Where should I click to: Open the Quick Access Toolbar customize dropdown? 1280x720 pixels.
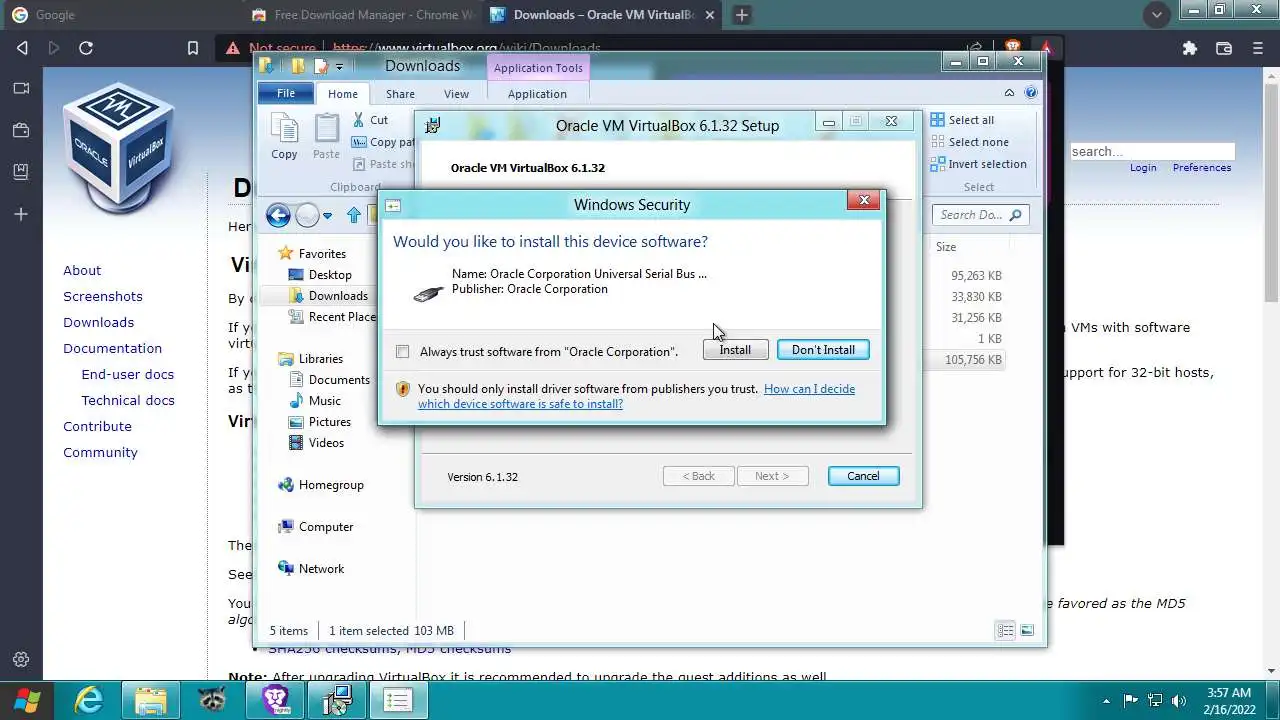click(339, 67)
